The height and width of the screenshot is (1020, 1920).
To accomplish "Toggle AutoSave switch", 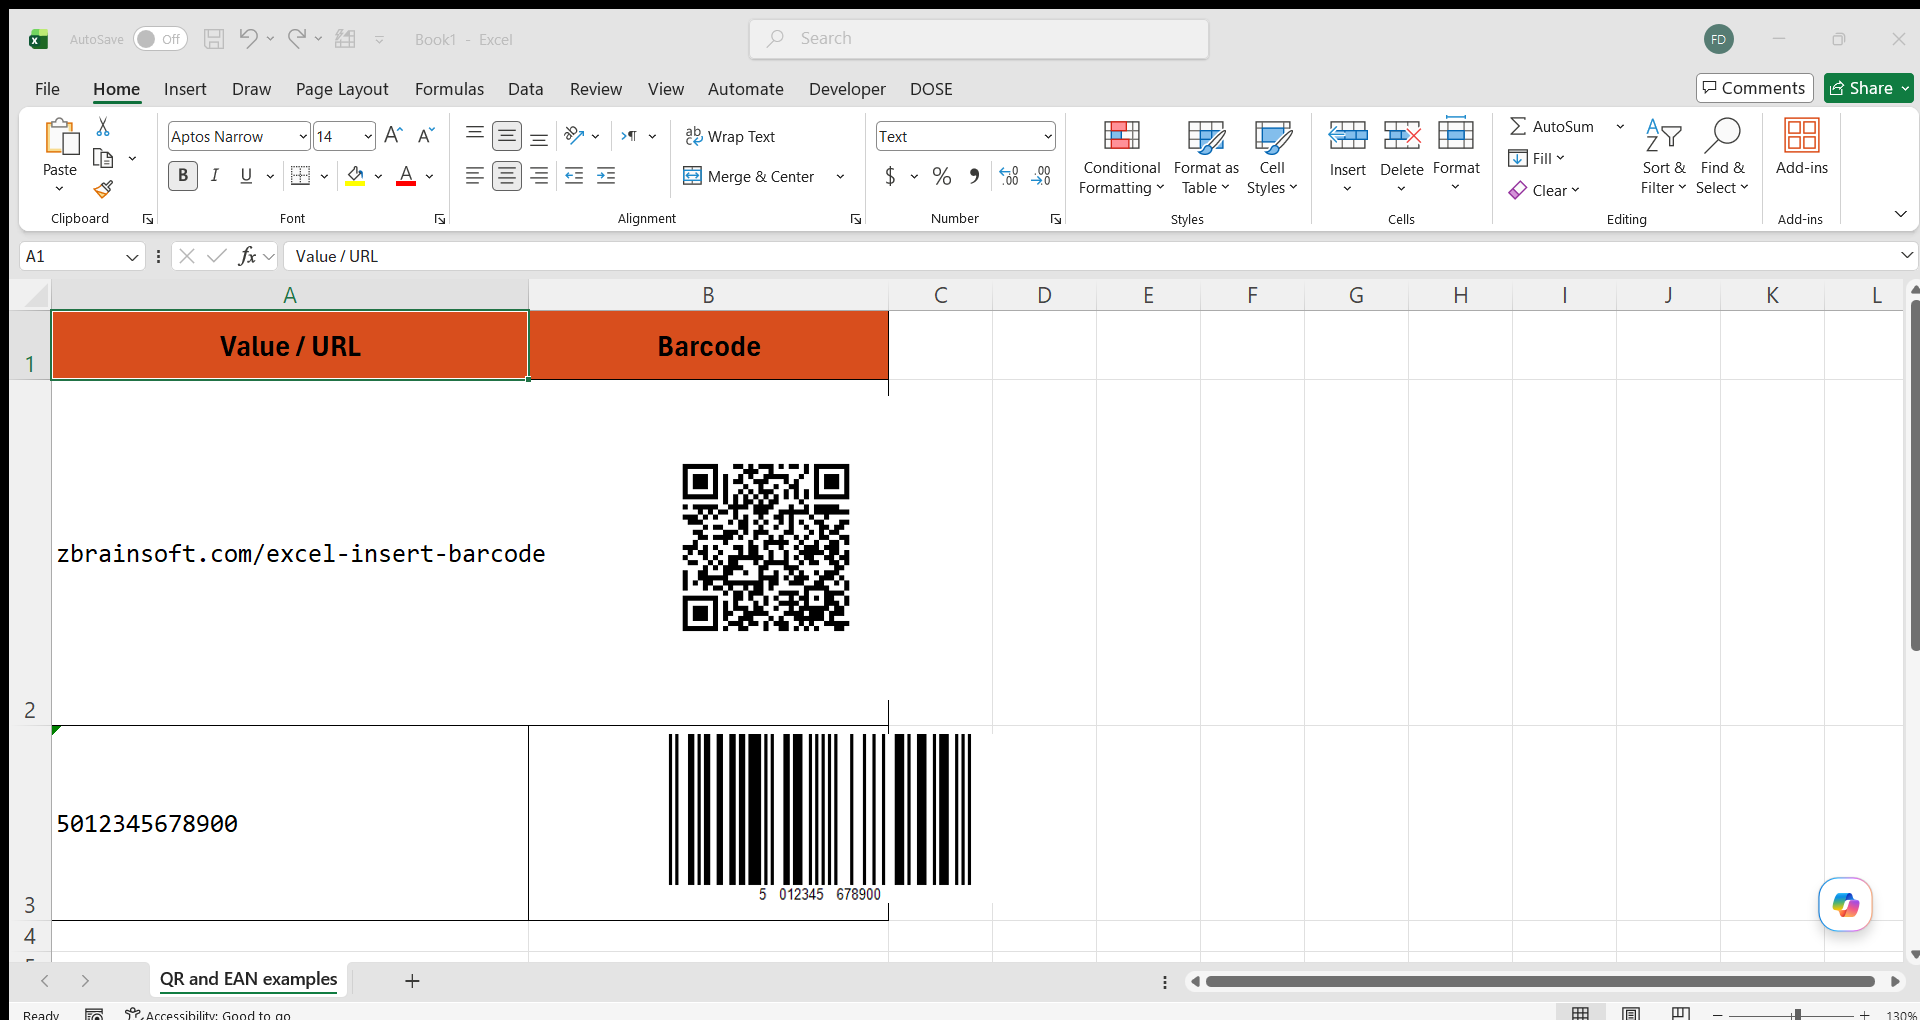I will click(x=160, y=39).
